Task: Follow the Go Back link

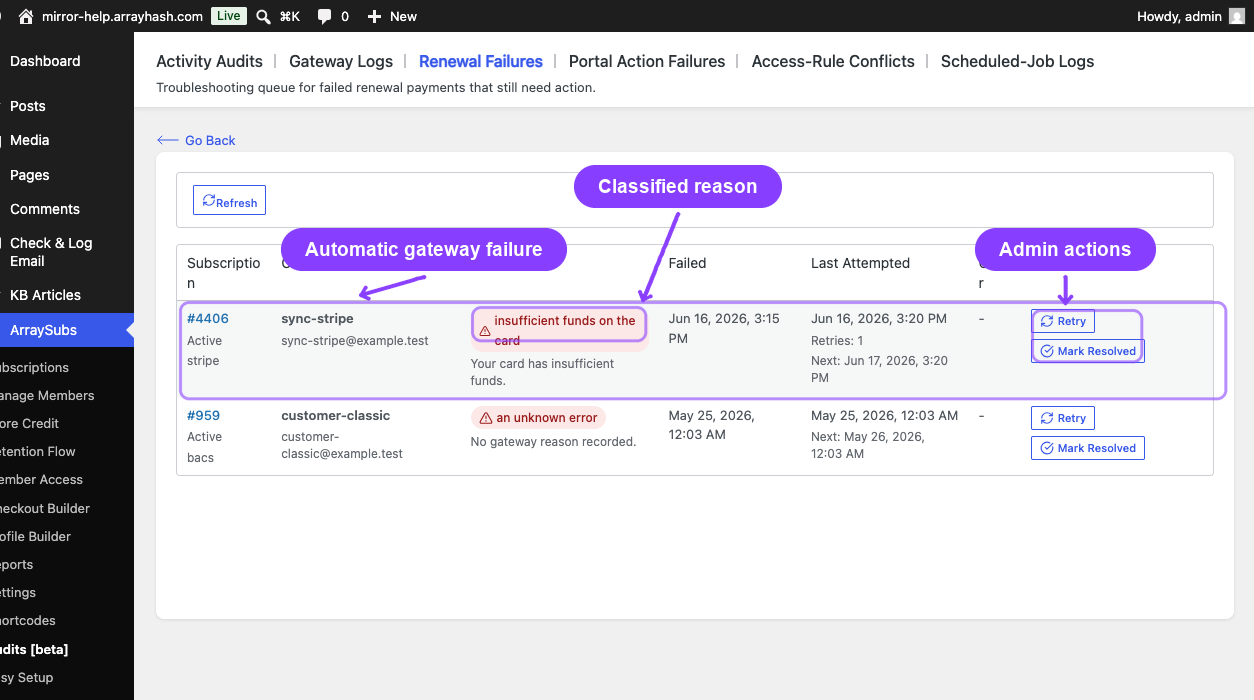Action: [196, 140]
